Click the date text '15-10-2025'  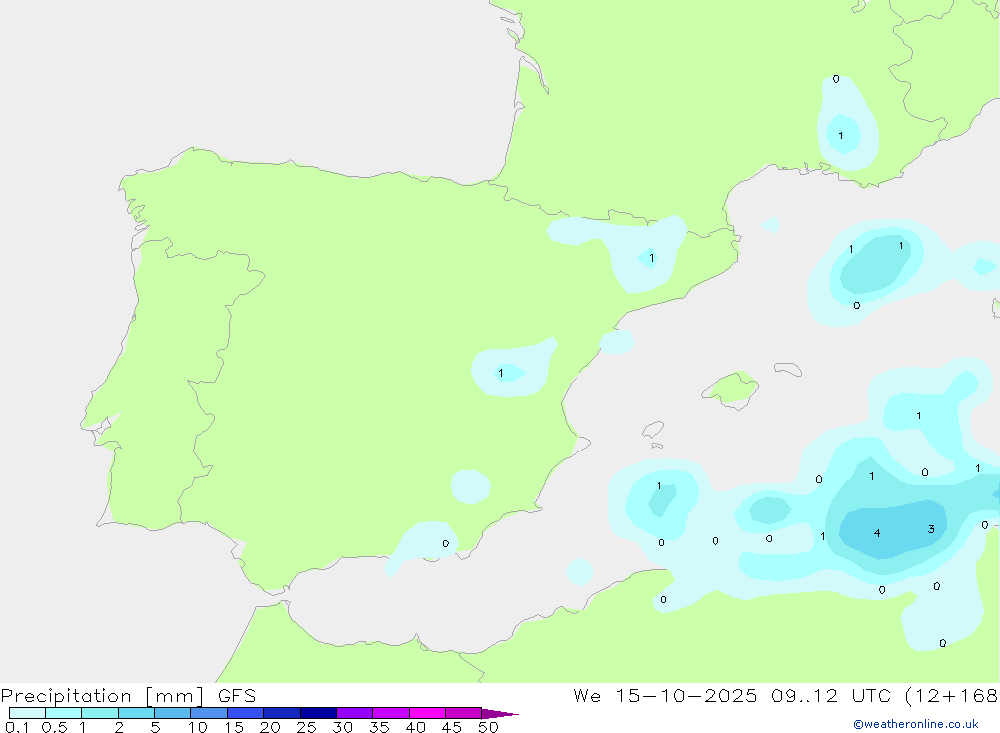[686, 695]
